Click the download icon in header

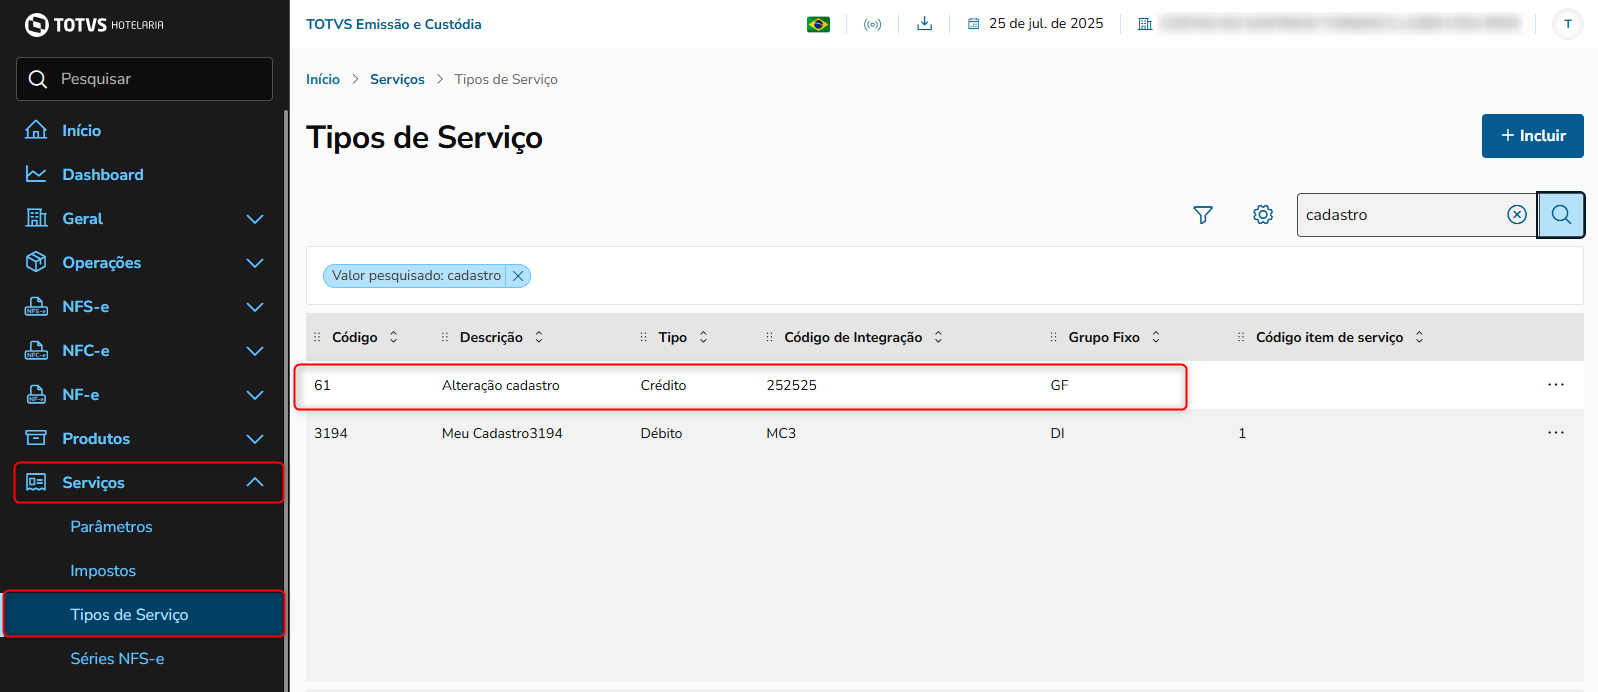click(925, 24)
